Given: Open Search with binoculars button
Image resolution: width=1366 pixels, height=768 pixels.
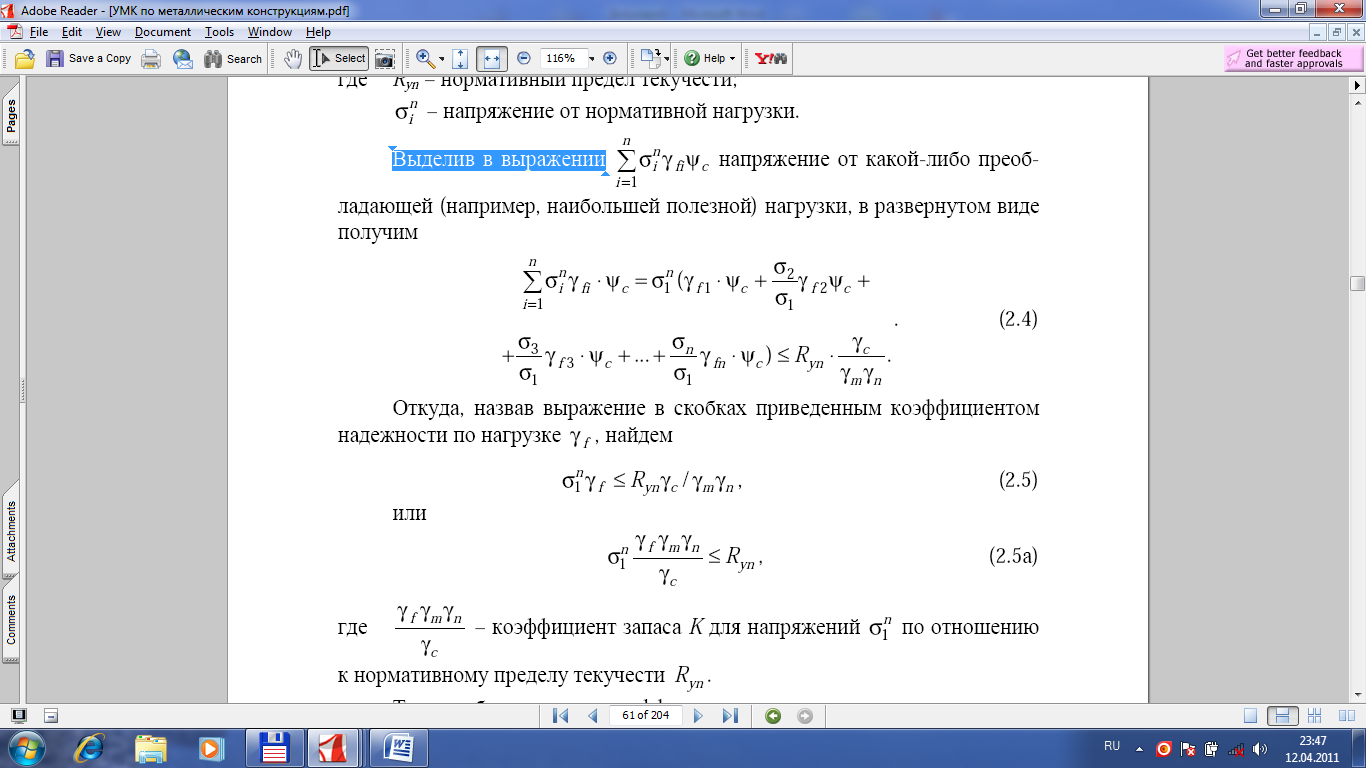Looking at the screenshot, I should click(x=232, y=58).
